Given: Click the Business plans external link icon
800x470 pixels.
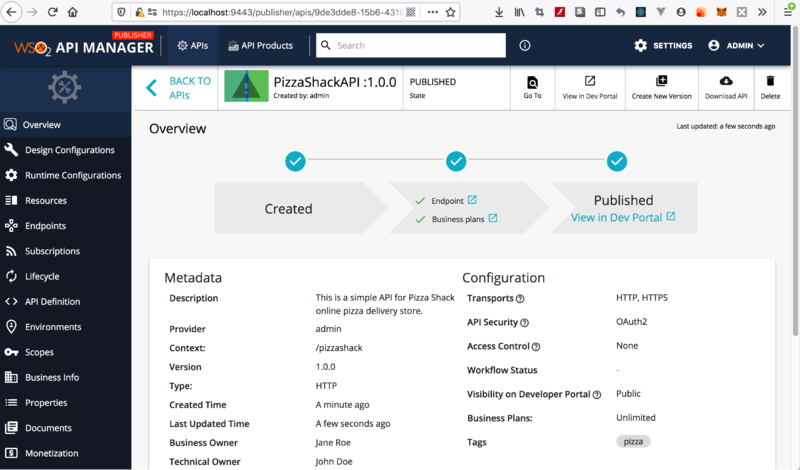Looking at the screenshot, I should [492, 218].
